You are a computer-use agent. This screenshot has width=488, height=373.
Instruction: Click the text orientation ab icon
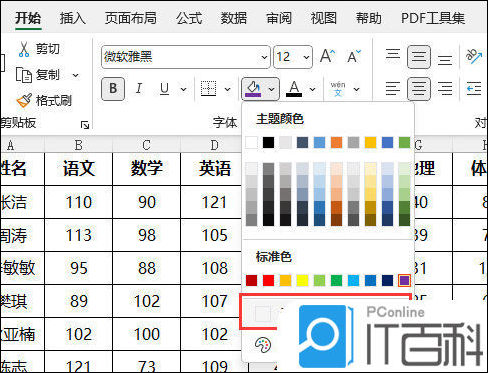[x=474, y=57]
